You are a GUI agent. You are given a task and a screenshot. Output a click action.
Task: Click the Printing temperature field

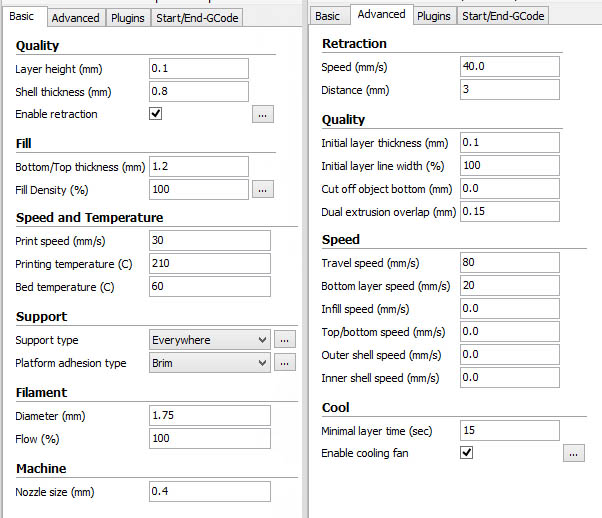209,263
